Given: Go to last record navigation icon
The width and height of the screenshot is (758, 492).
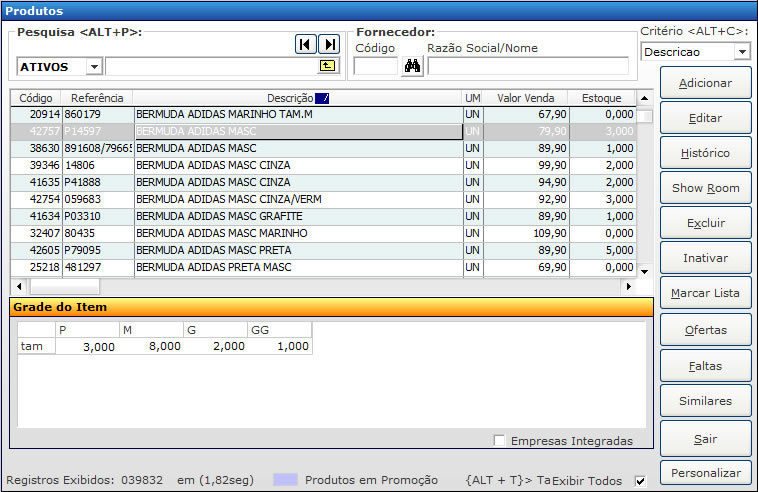Looking at the screenshot, I should (329, 44).
